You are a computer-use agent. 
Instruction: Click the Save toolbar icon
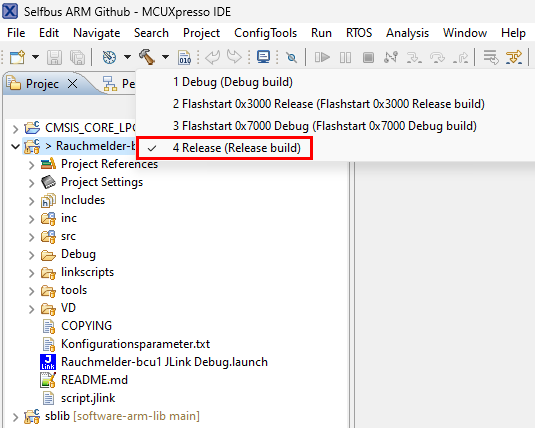(54, 57)
